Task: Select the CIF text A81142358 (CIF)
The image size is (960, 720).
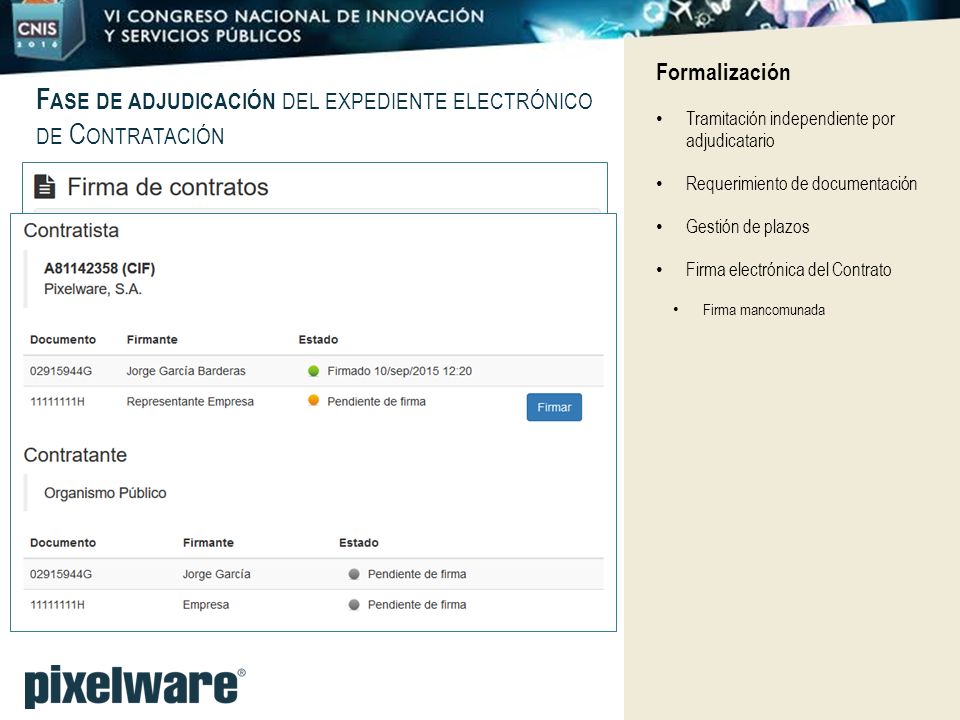Action: (x=100, y=268)
